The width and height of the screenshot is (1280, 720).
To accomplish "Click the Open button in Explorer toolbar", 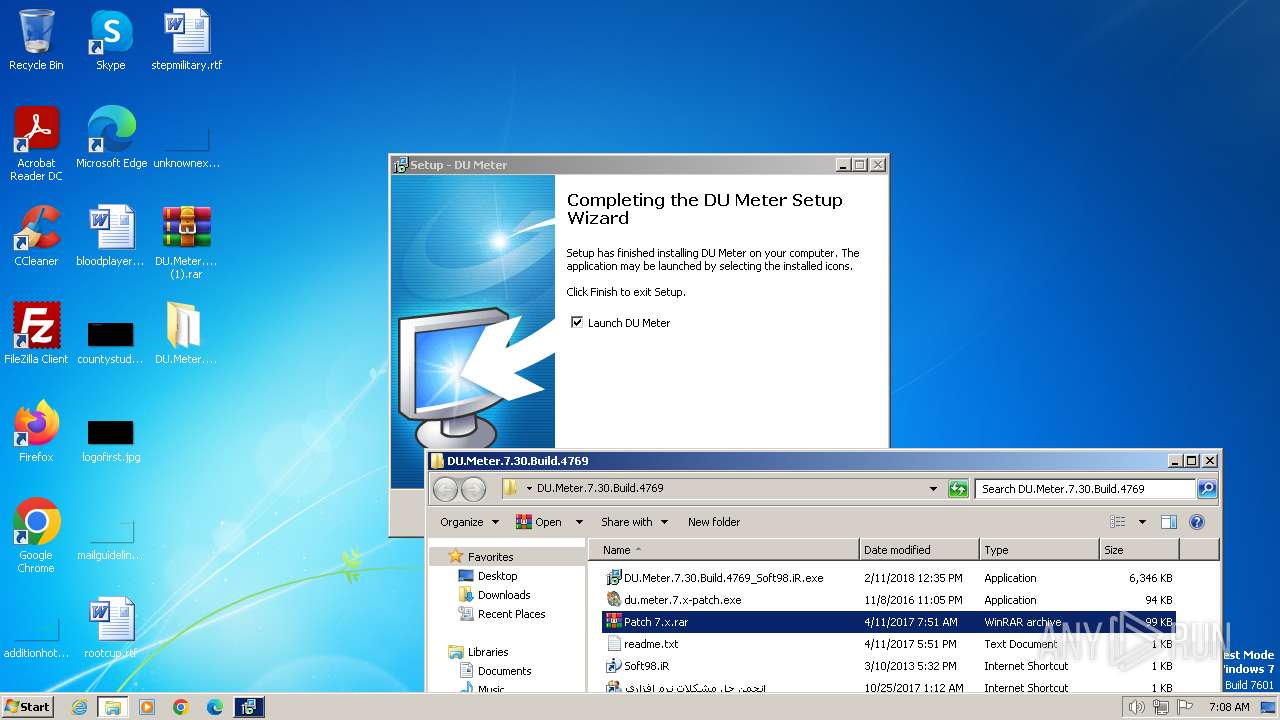I will point(539,522).
